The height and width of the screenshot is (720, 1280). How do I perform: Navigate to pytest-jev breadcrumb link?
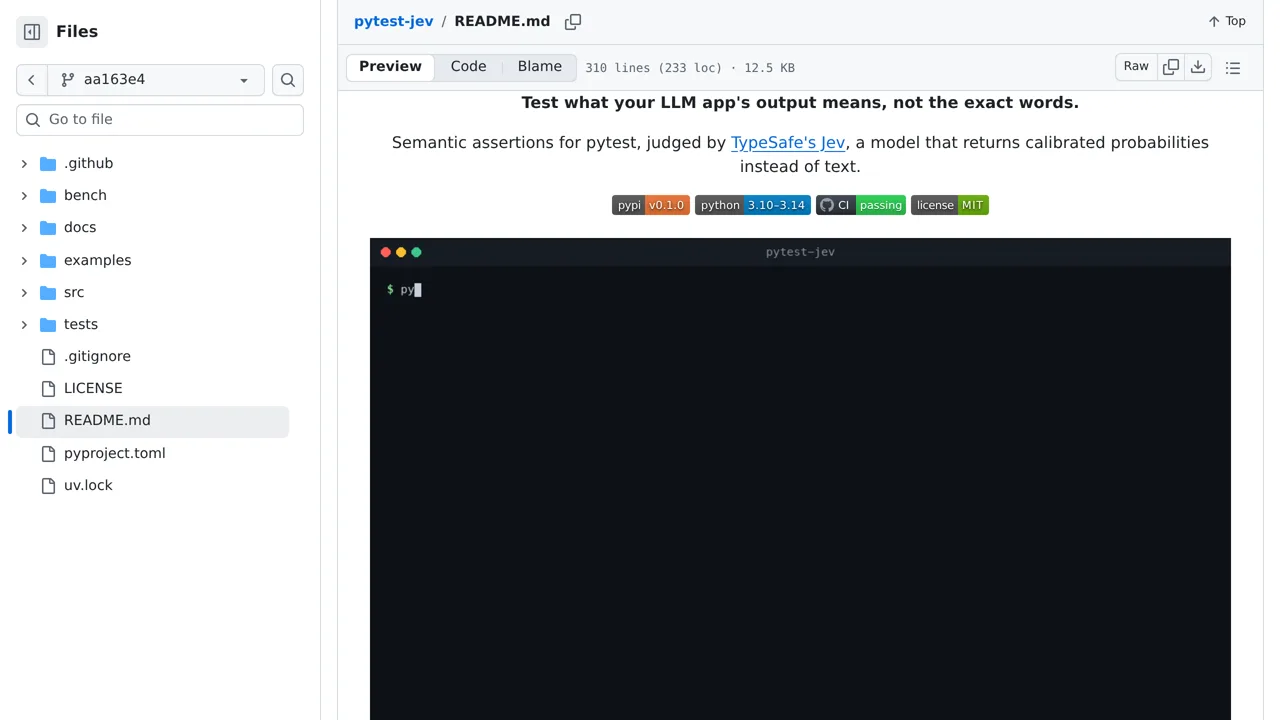pos(394,21)
